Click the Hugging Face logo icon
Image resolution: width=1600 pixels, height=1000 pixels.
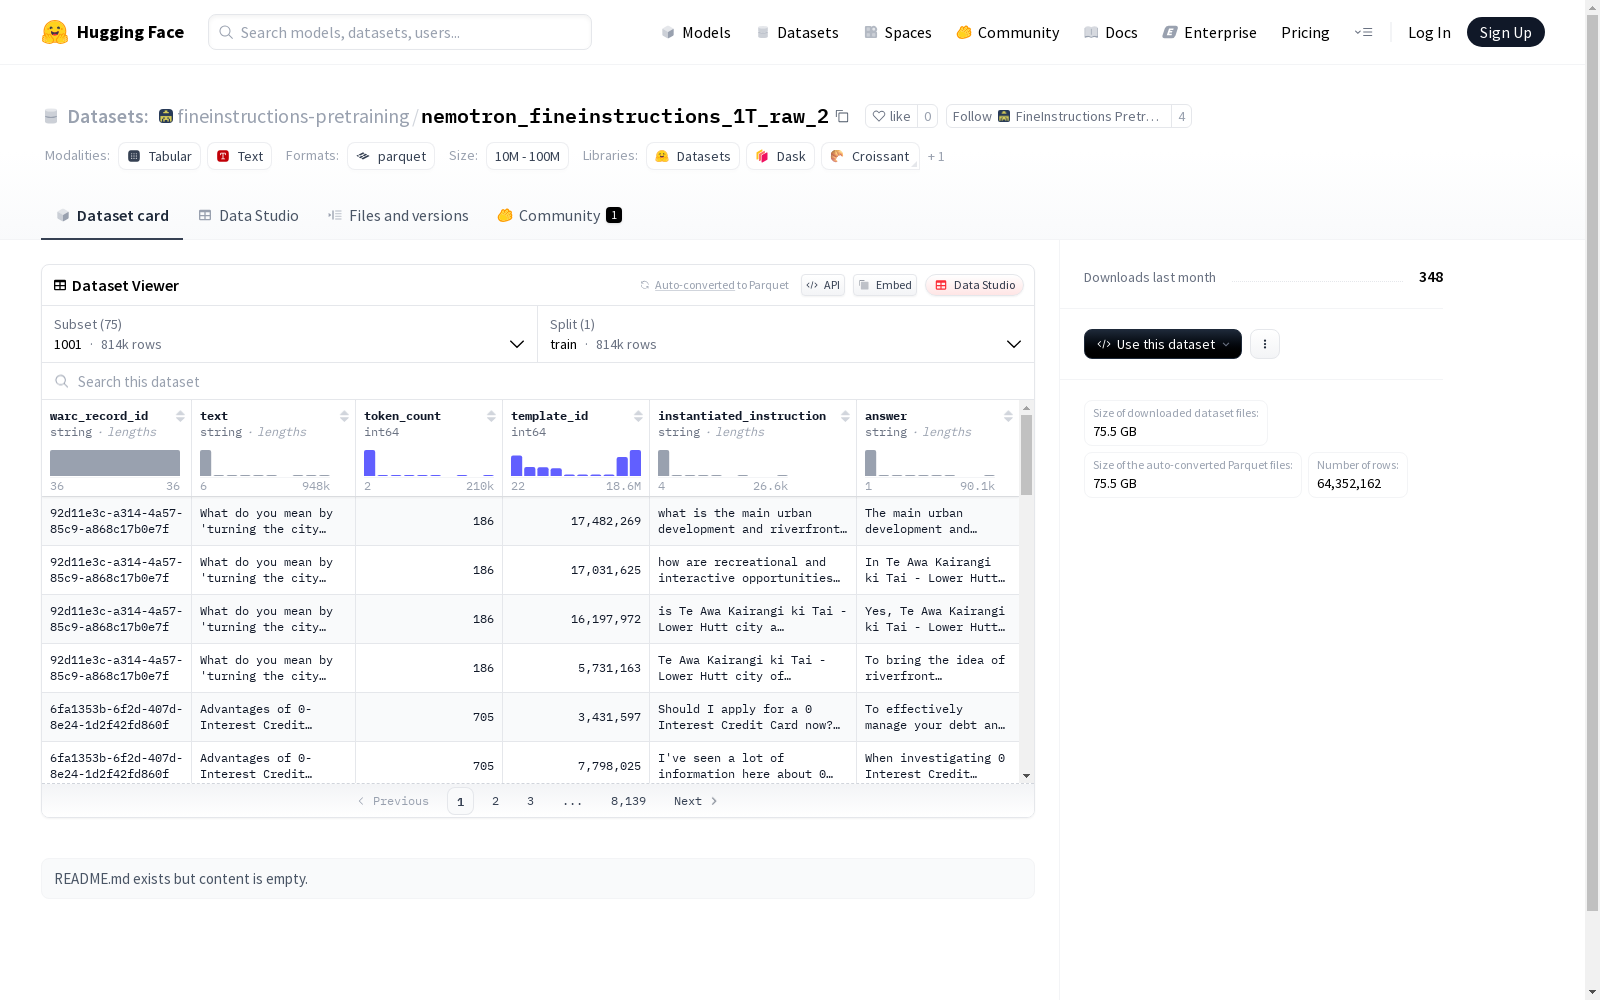[x=55, y=32]
